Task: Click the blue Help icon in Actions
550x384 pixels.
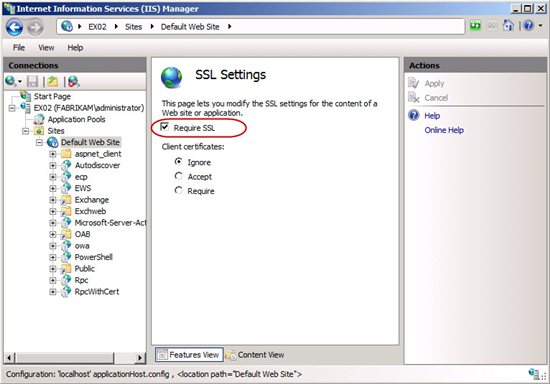Action: tap(414, 115)
